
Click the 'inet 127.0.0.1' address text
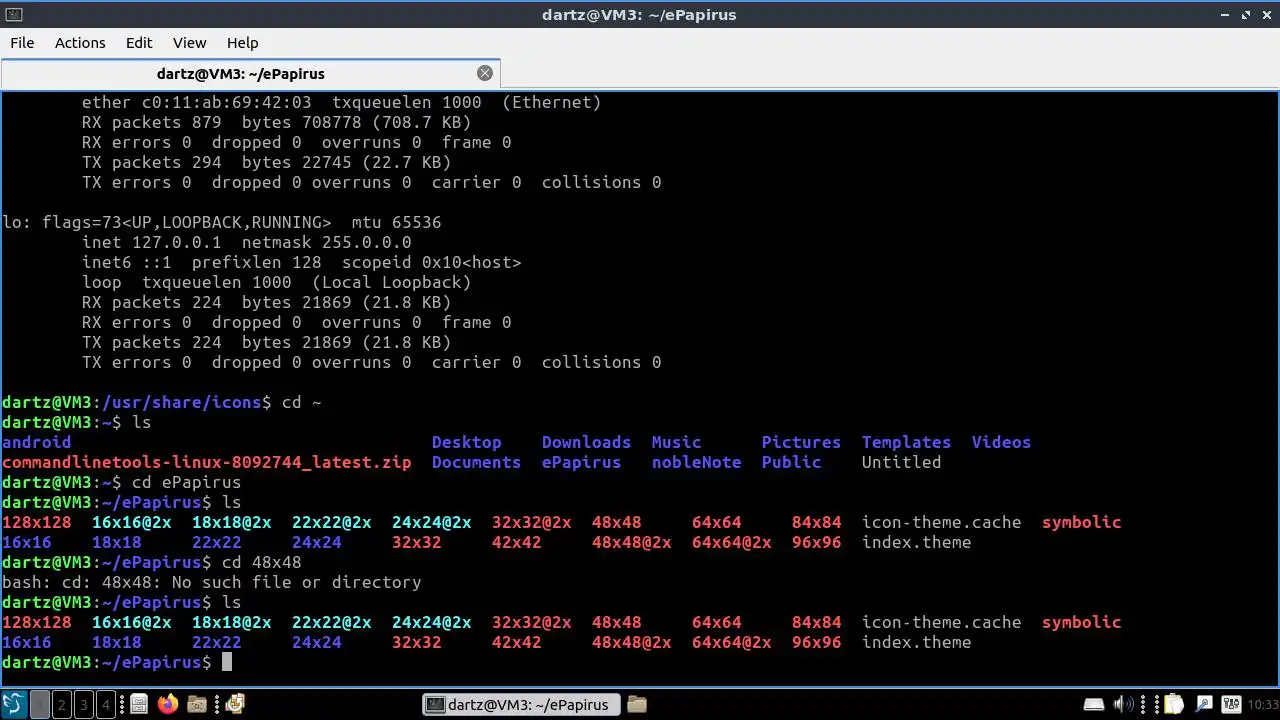coord(152,242)
